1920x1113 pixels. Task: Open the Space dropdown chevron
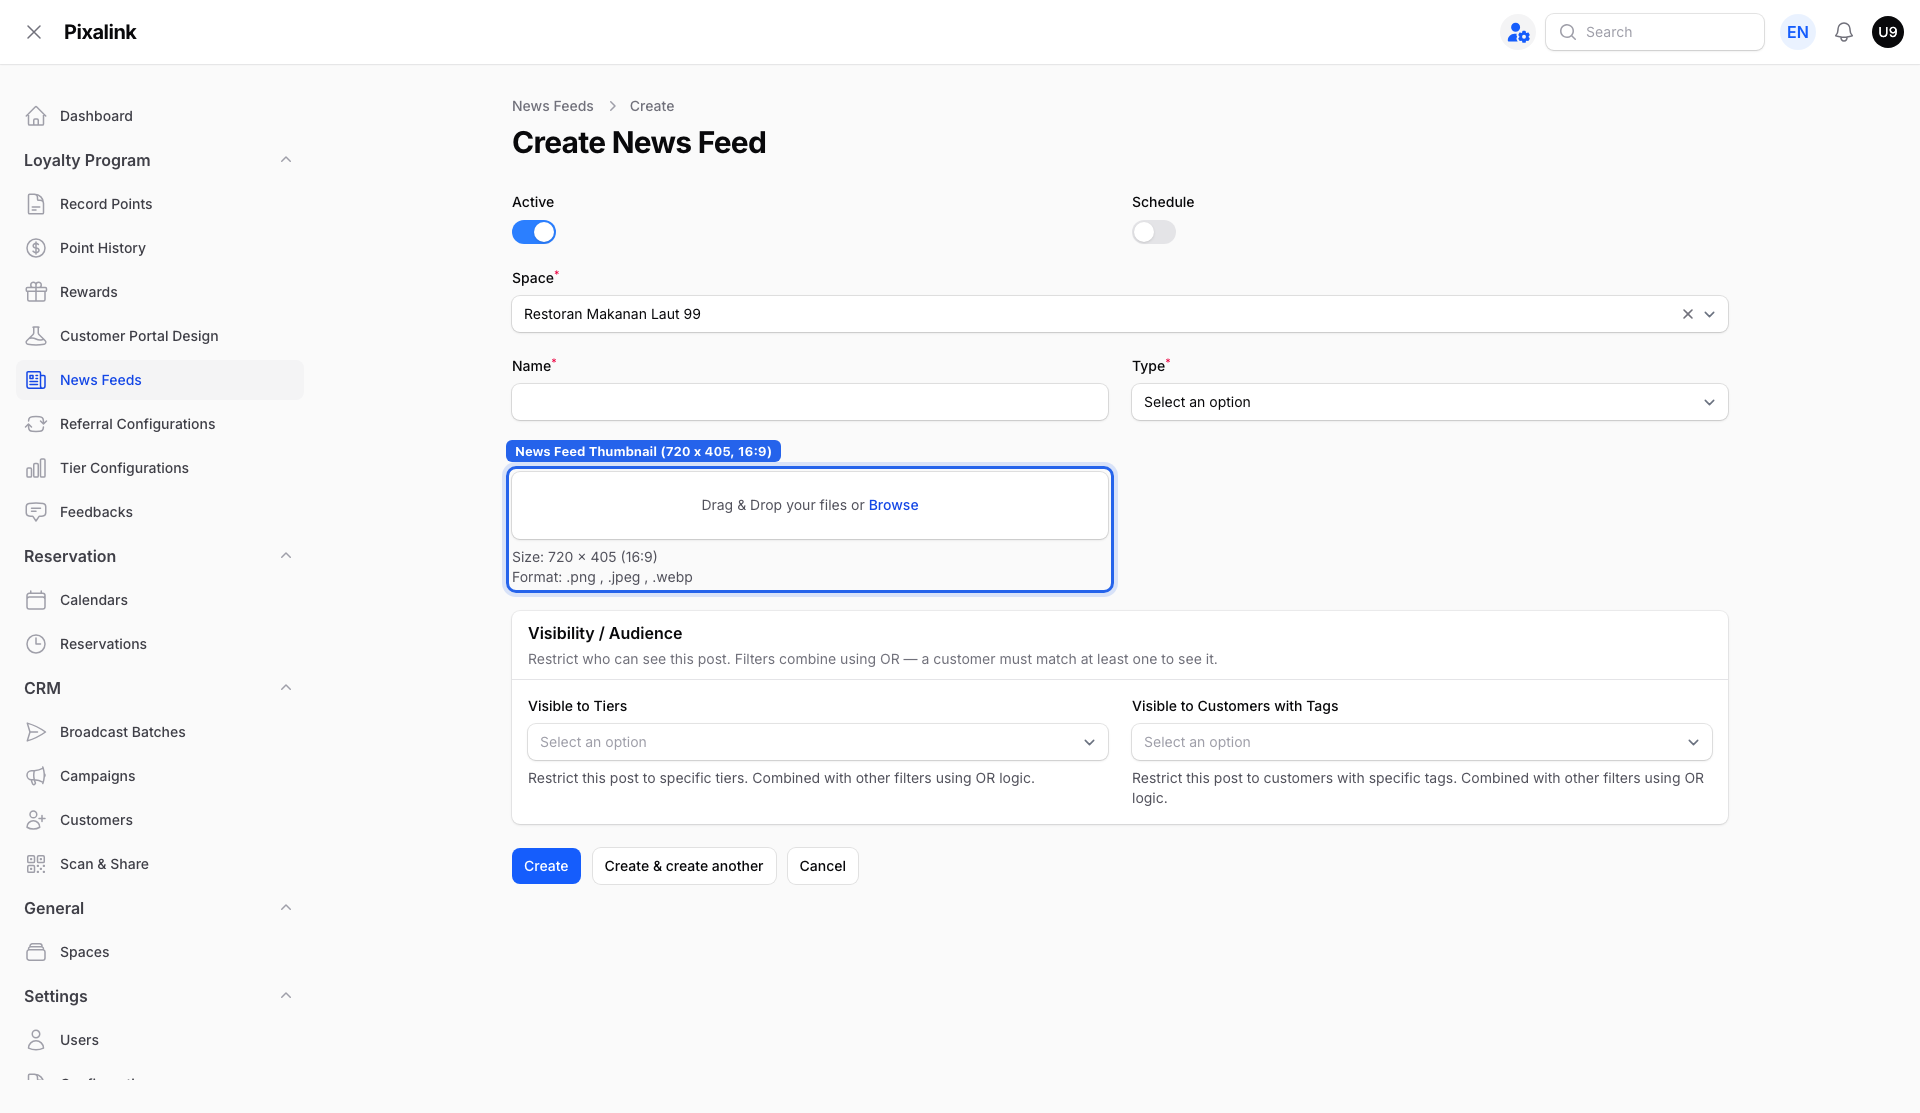pyautogui.click(x=1710, y=314)
